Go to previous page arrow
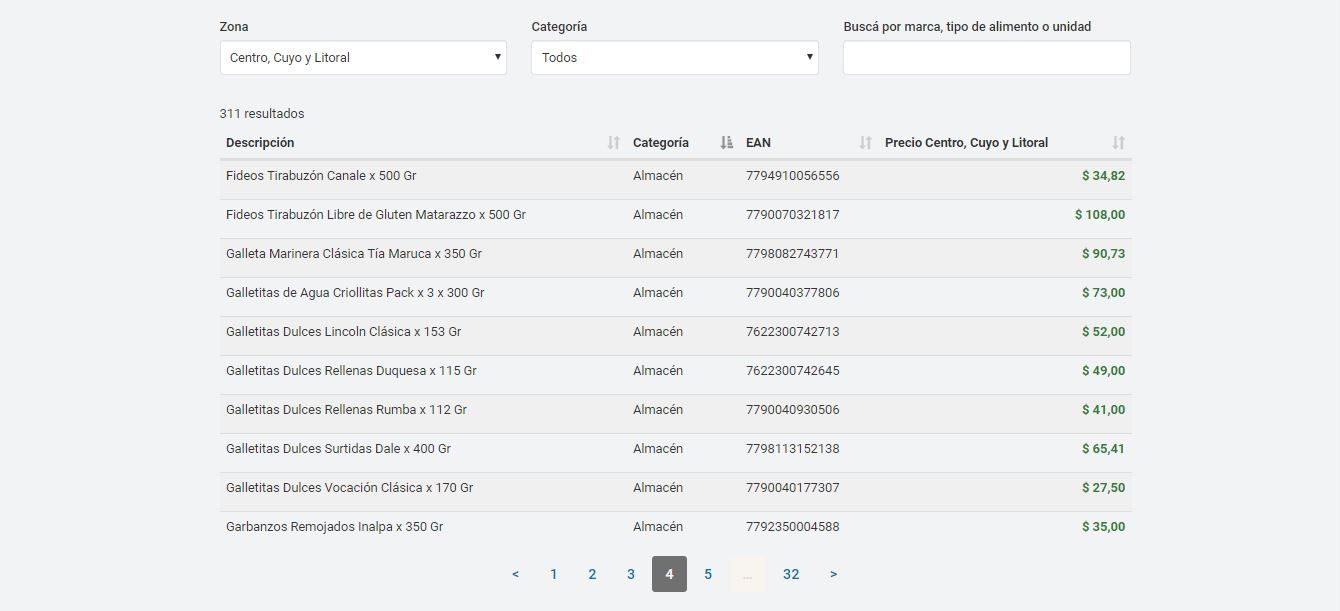 pos(515,574)
